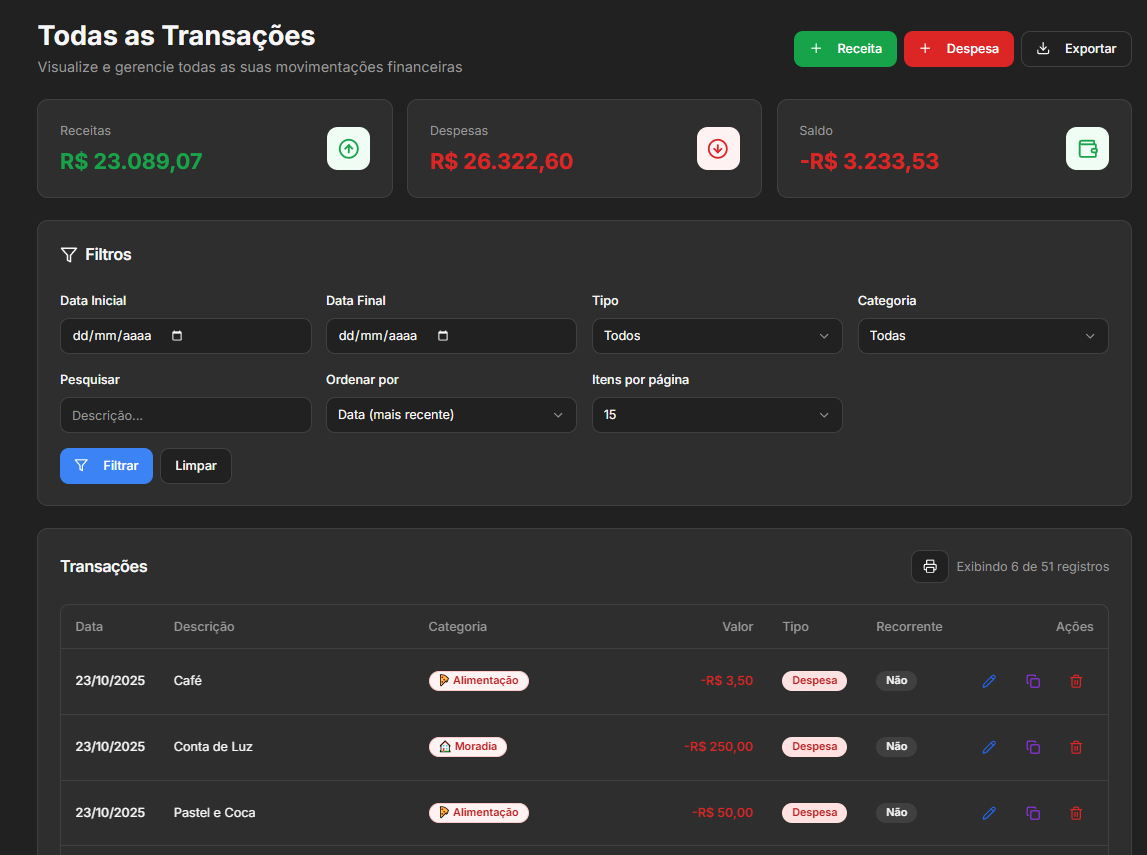
Task: Open the Tipo dropdown
Action: [x=716, y=336]
